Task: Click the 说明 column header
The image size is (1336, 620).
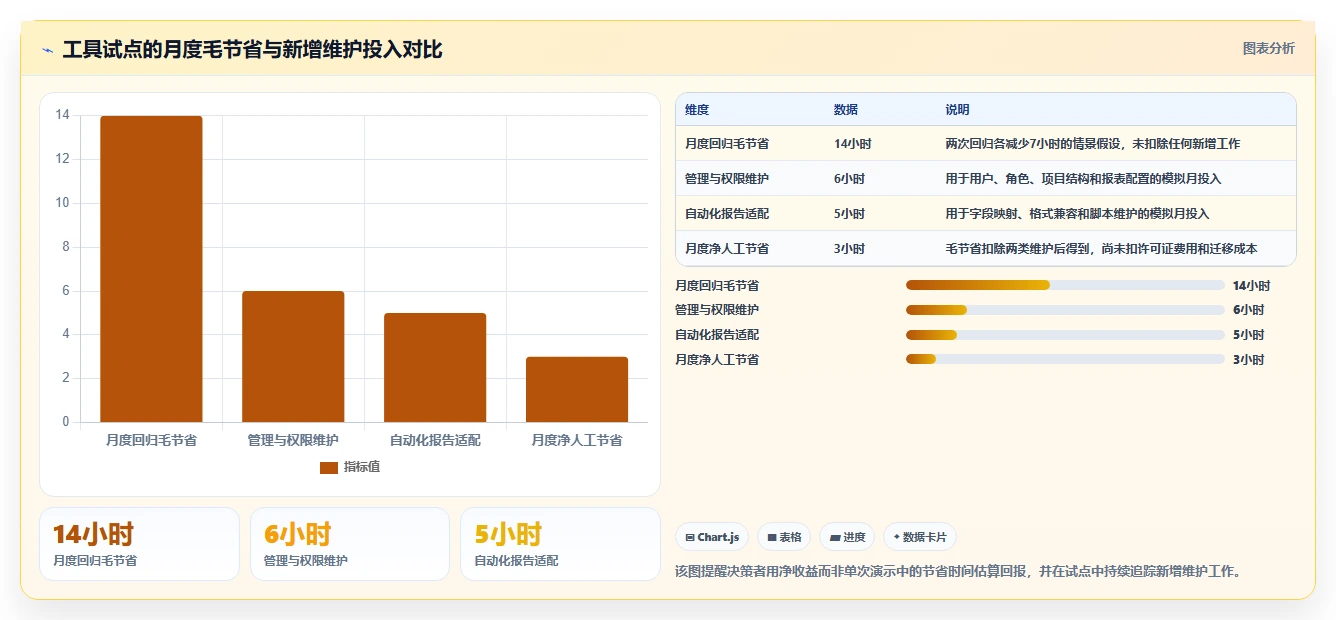Action: [957, 110]
